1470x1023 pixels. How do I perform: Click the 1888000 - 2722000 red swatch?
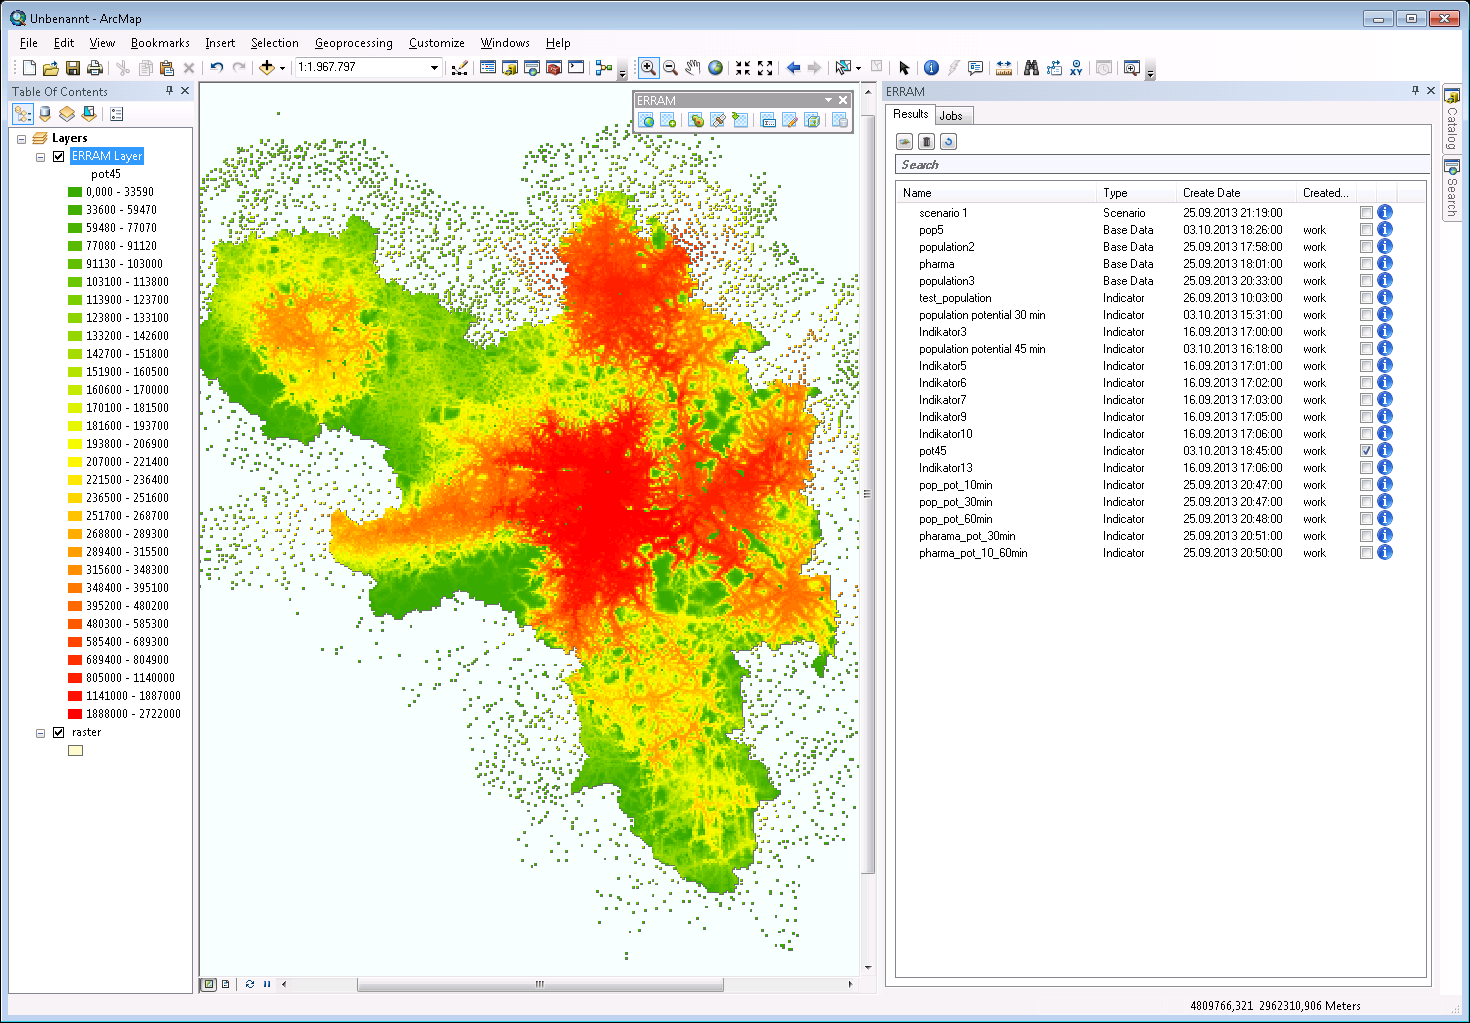coord(75,714)
